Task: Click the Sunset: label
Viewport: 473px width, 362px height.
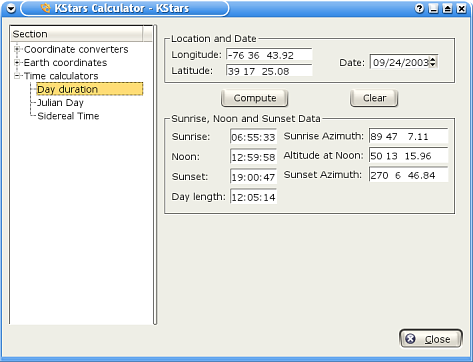Action: 190,176
